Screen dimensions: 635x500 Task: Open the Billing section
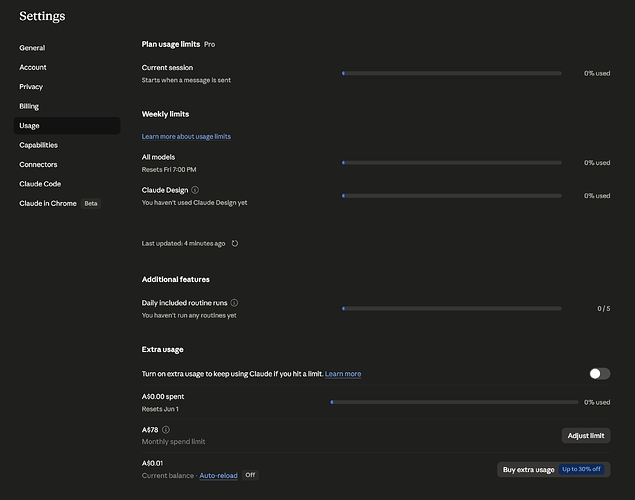coord(29,106)
